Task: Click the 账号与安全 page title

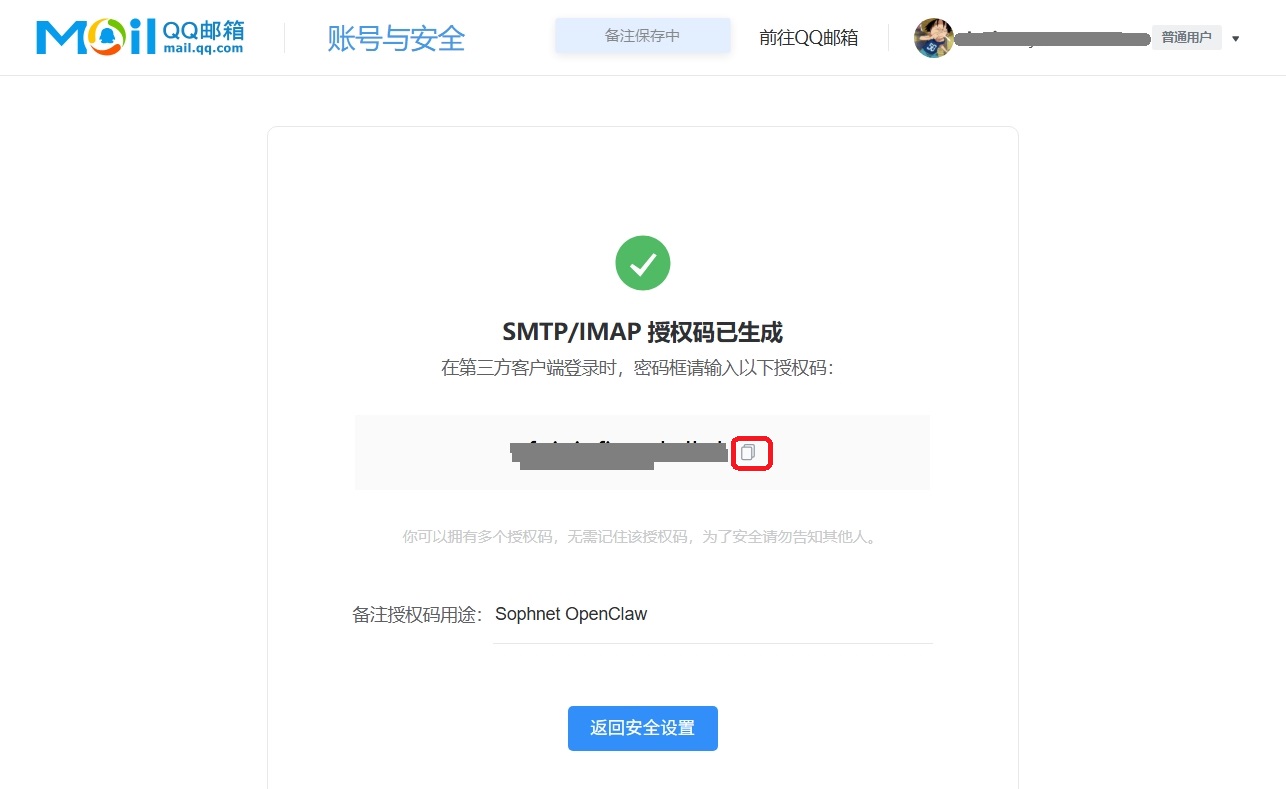Action: pyautogui.click(x=396, y=38)
